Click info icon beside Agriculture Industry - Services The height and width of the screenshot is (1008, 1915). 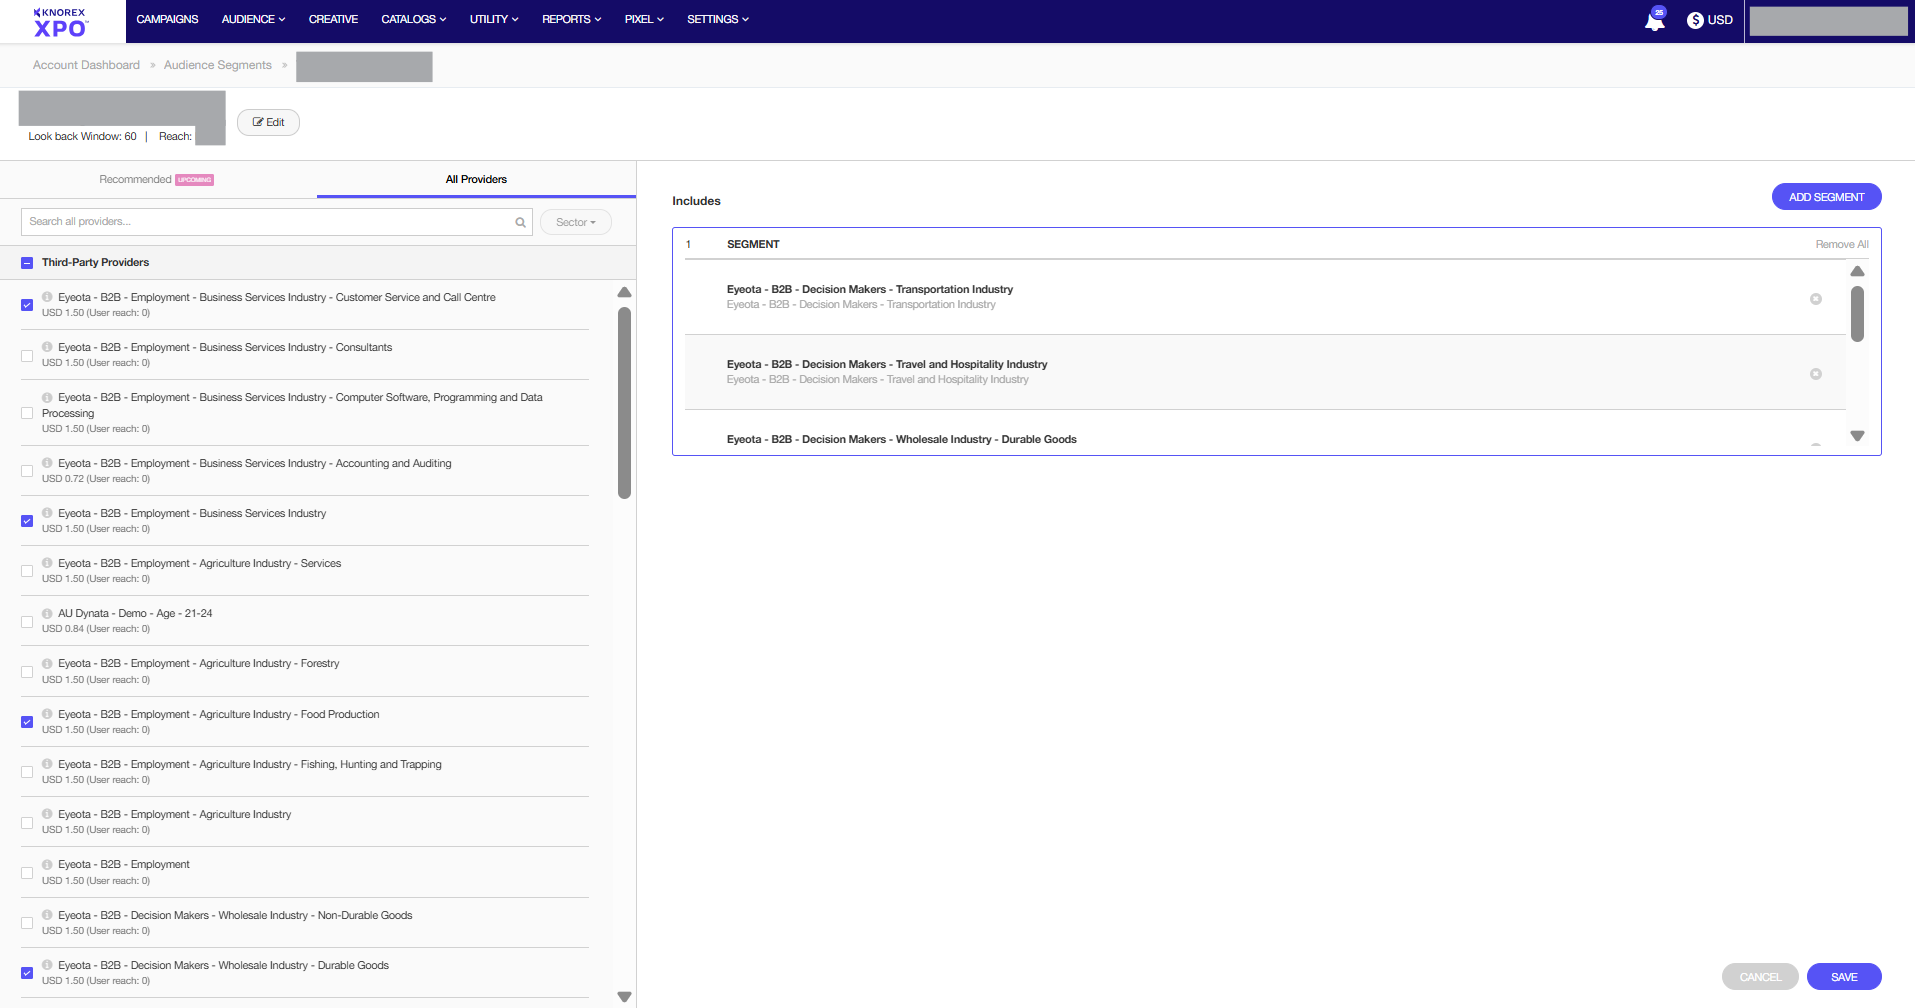[x=47, y=563]
